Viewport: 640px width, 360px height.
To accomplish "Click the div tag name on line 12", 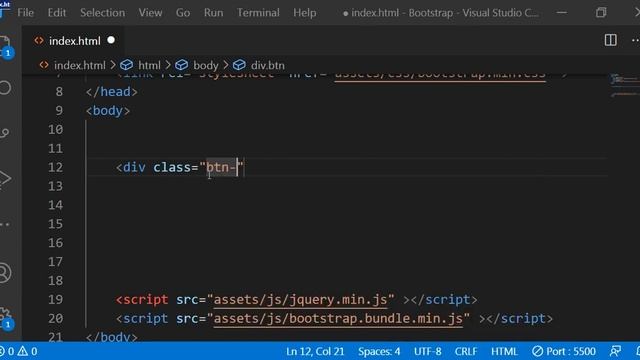I will pyautogui.click(x=134, y=167).
